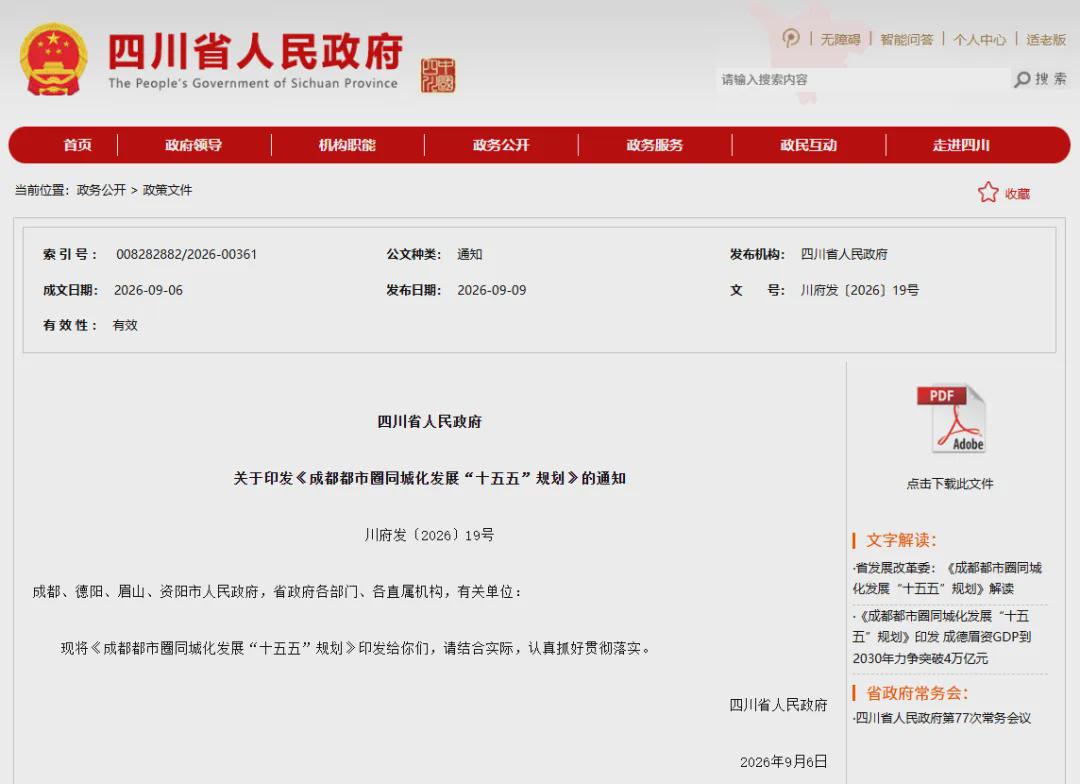The image size is (1080, 784).
Task: Open the 首页 menu item
Action: [x=78, y=145]
